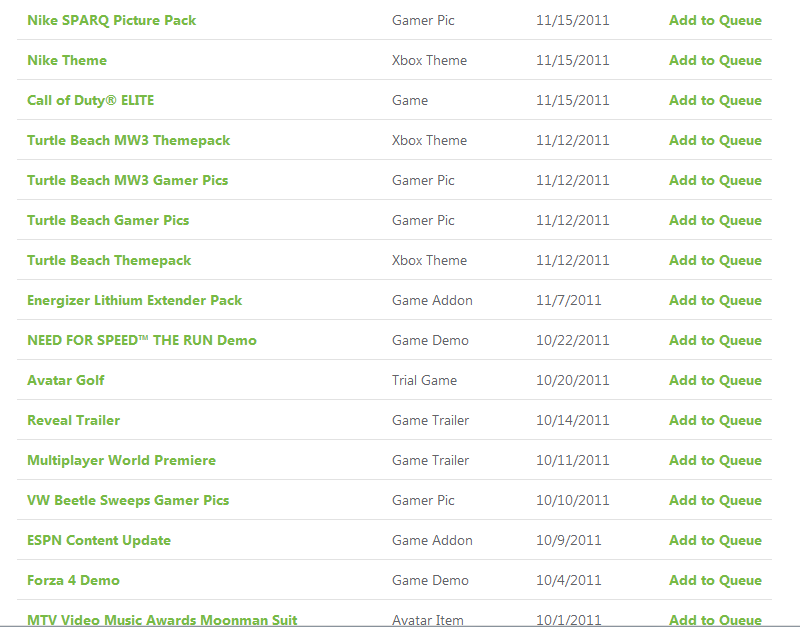The height and width of the screenshot is (627, 800).
Task: Select Game type in Call of Duty row
Action: (410, 100)
